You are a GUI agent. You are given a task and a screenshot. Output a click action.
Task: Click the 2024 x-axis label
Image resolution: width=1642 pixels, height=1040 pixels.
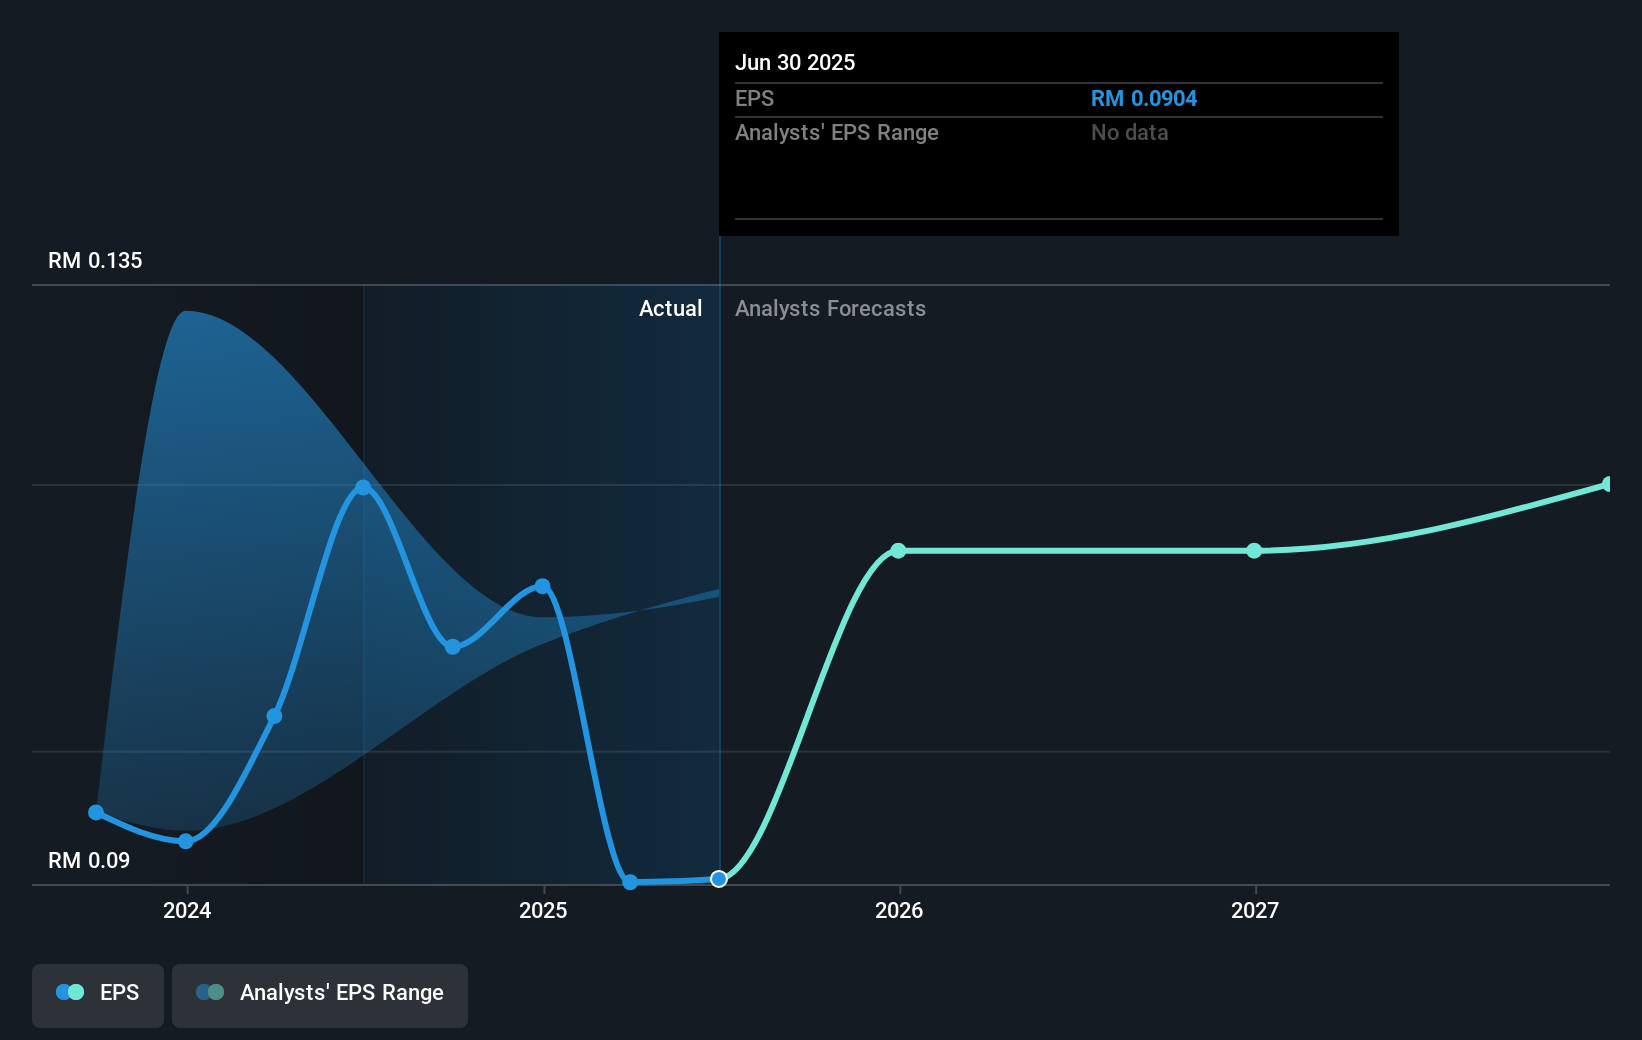click(x=187, y=910)
